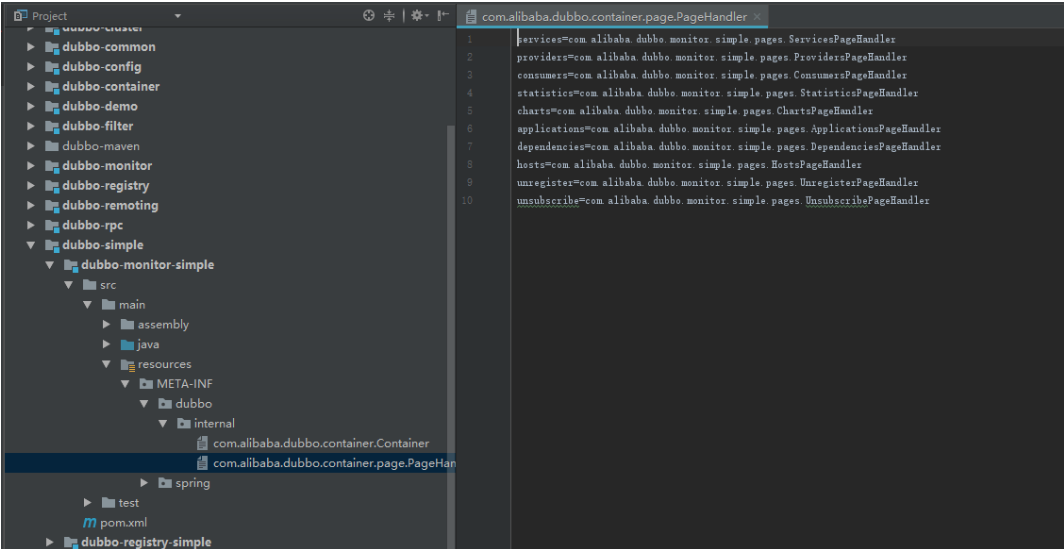Click the dubbo-container module folder icon
Screen dimensions: 1064x549
pyautogui.click(x=52, y=87)
